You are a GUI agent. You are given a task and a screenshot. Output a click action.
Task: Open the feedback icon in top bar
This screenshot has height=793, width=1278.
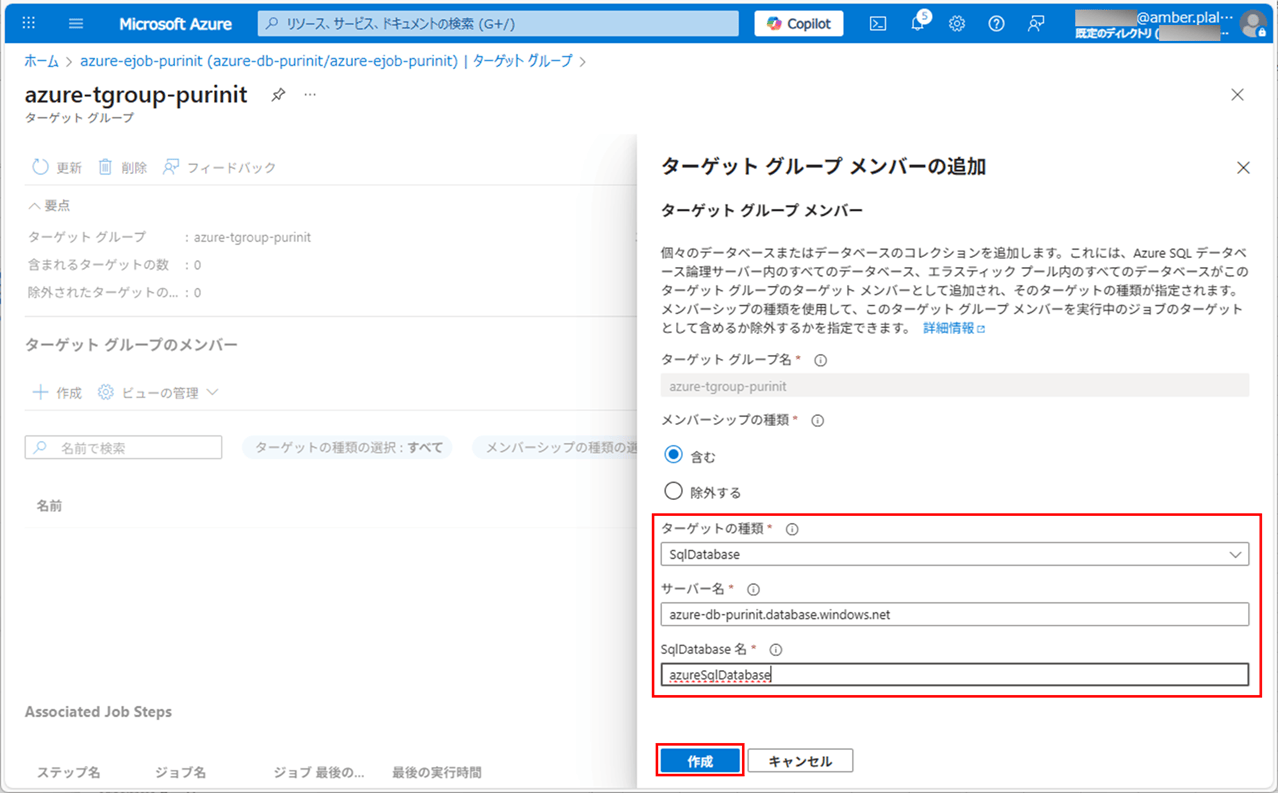pos(1036,23)
